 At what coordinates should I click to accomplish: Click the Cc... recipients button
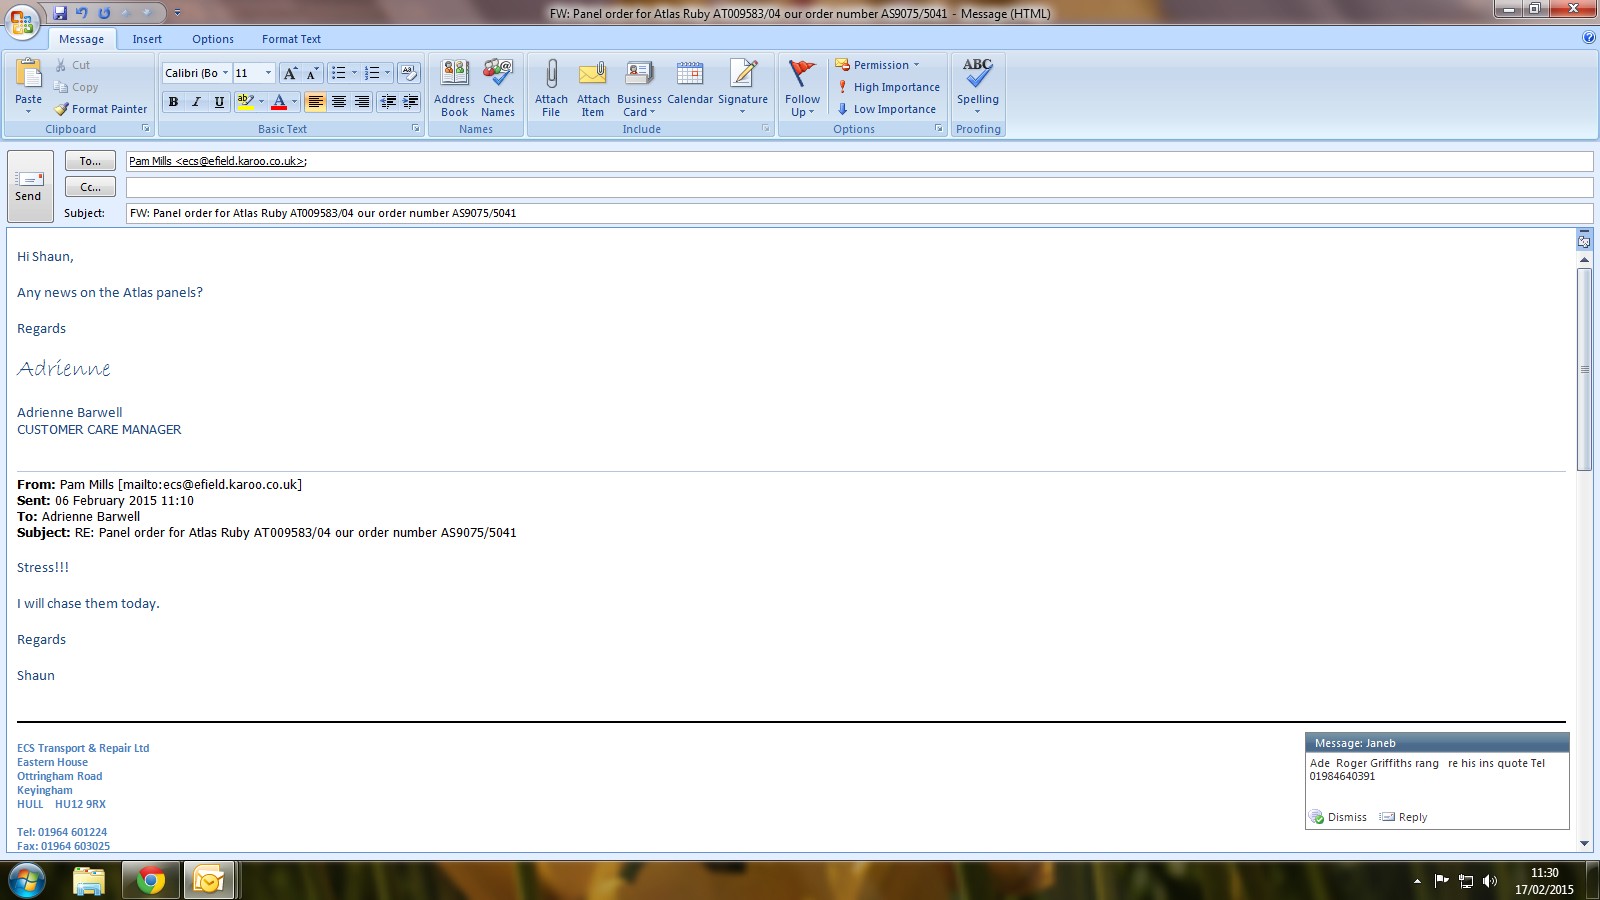pyautogui.click(x=90, y=187)
